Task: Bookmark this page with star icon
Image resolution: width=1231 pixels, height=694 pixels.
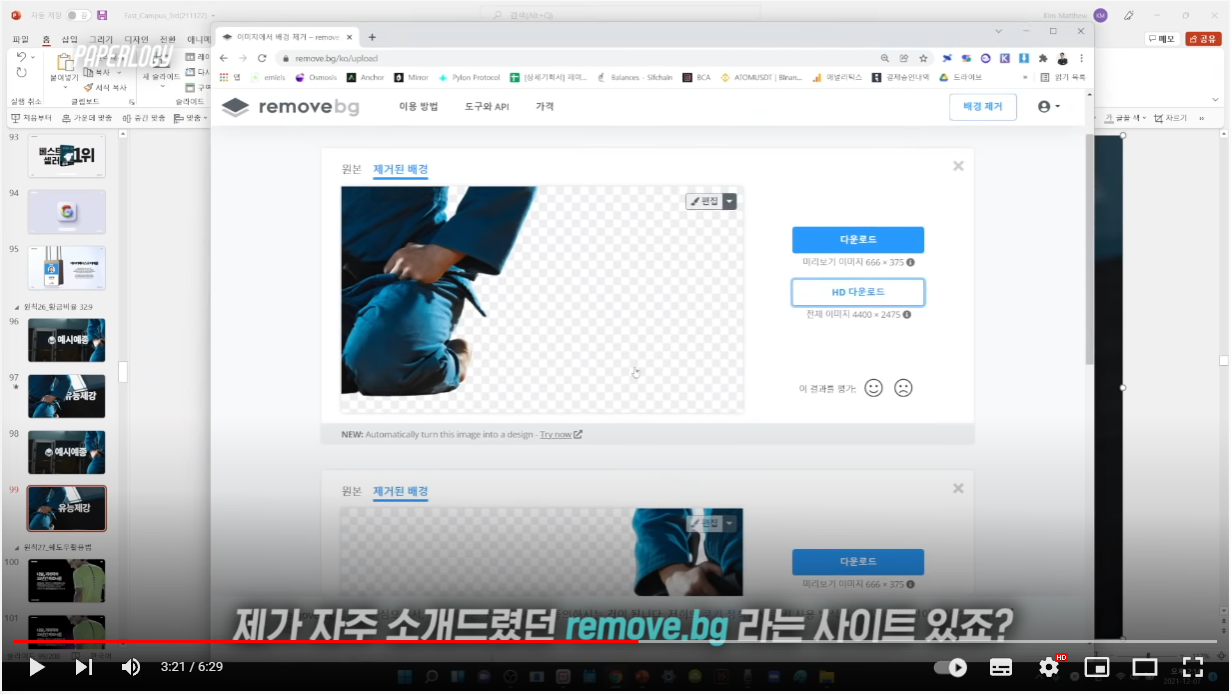Action: (923, 58)
